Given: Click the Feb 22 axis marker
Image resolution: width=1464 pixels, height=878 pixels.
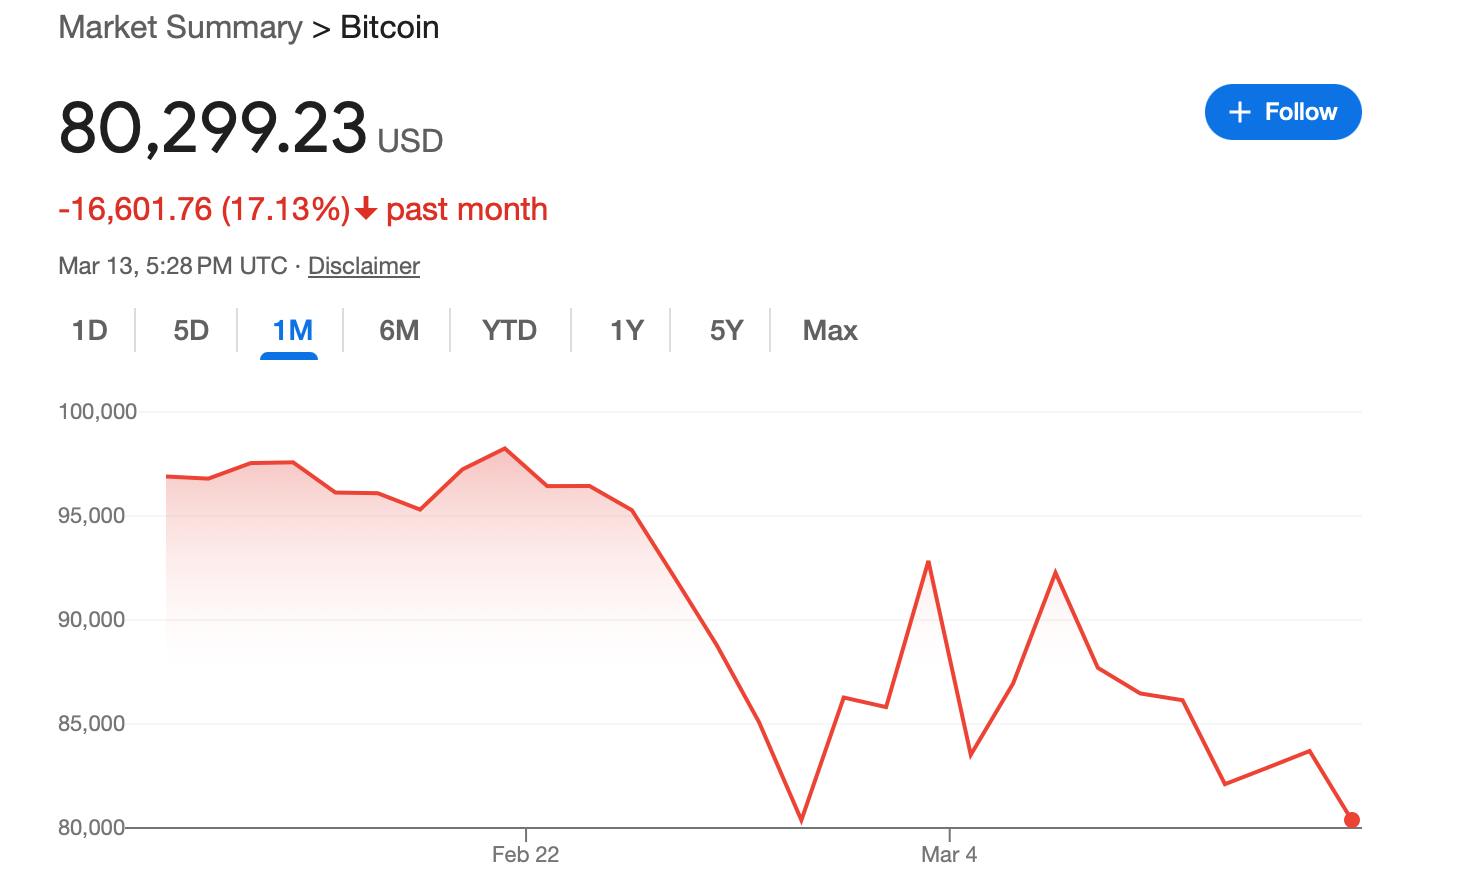Looking at the screenshot, I should [x=525, y=854].
